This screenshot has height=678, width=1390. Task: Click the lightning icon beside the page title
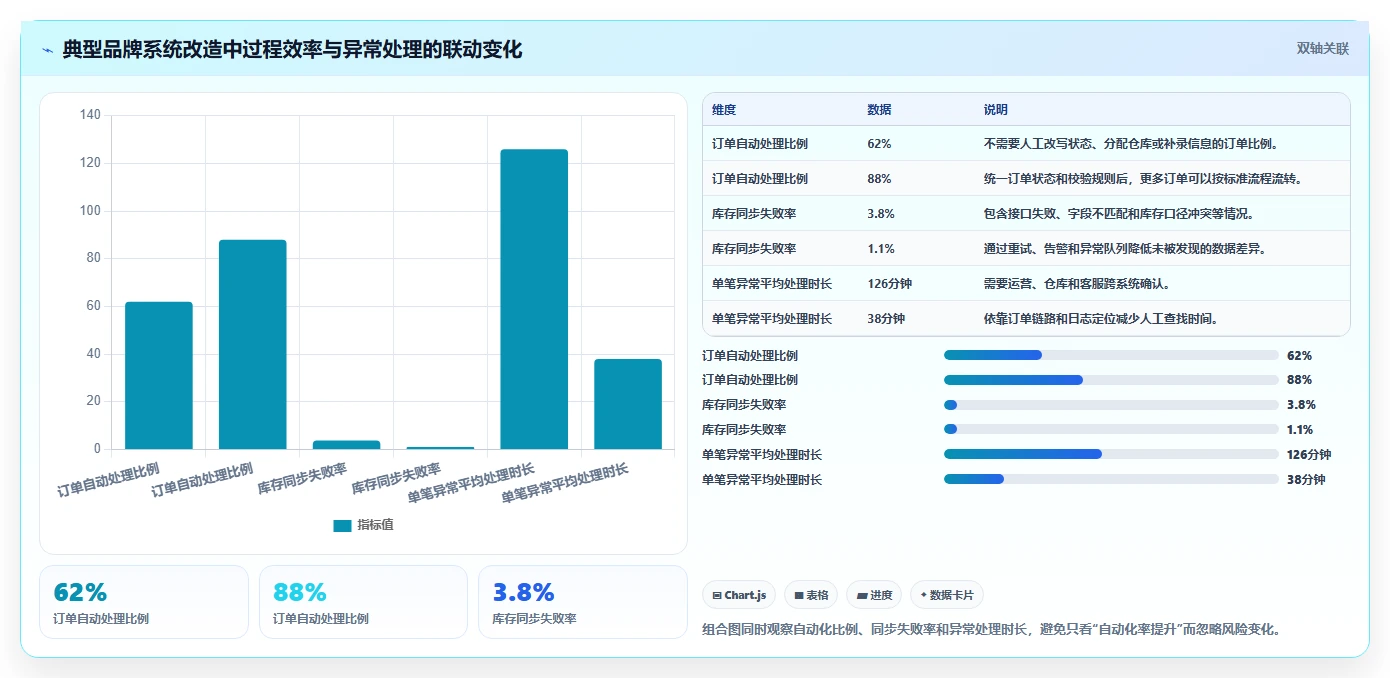(48, 50)
